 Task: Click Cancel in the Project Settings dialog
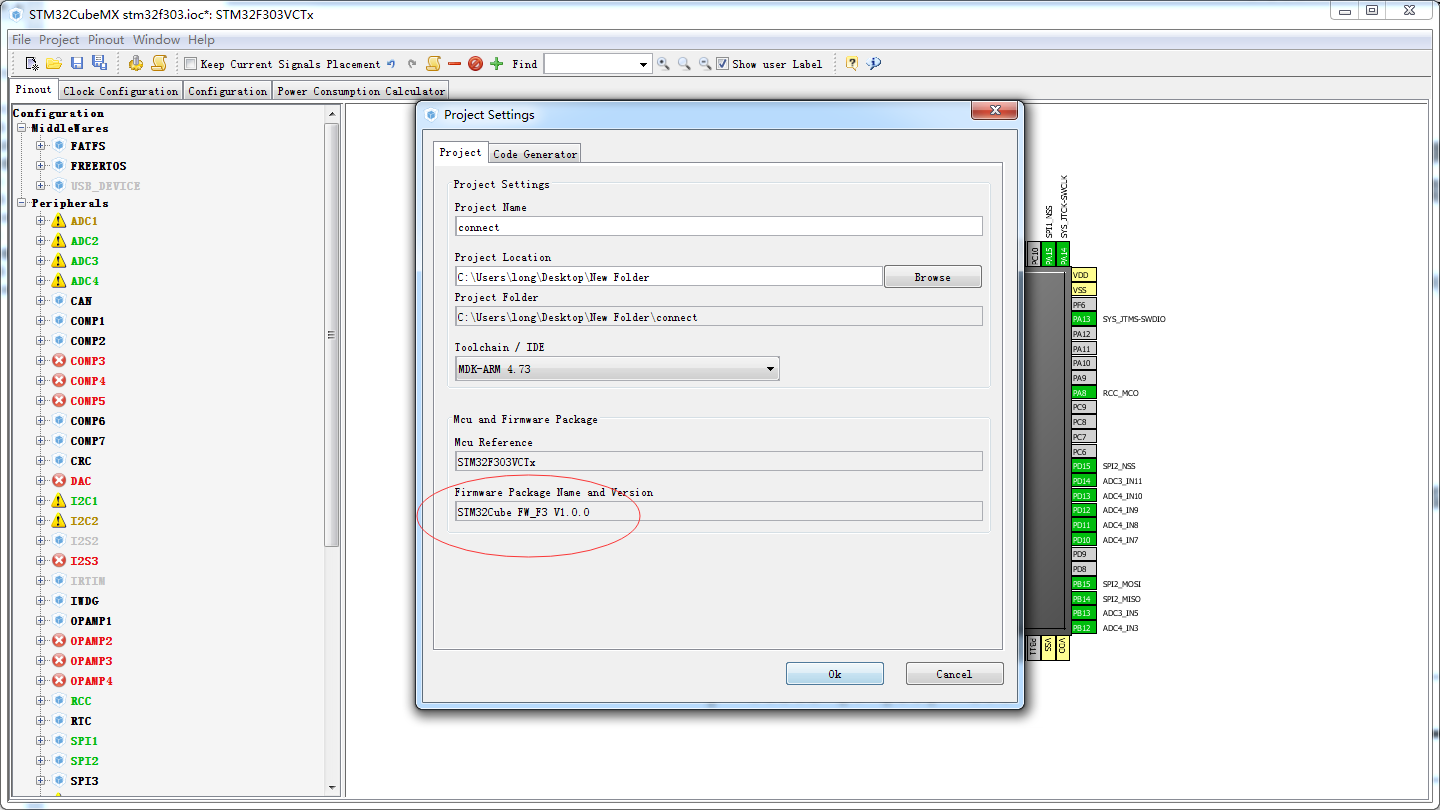(954, 674)
